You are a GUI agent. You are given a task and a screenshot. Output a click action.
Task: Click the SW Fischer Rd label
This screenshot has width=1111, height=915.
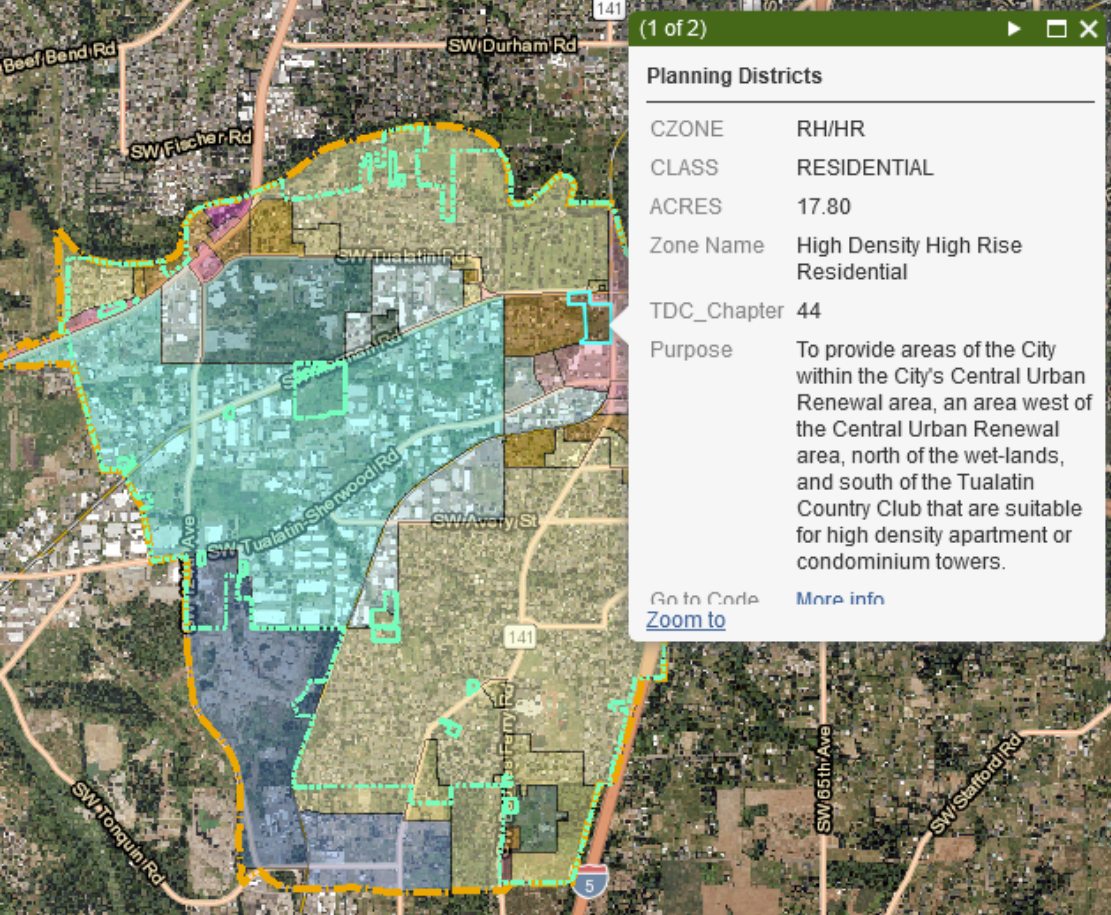coord(190,145)
